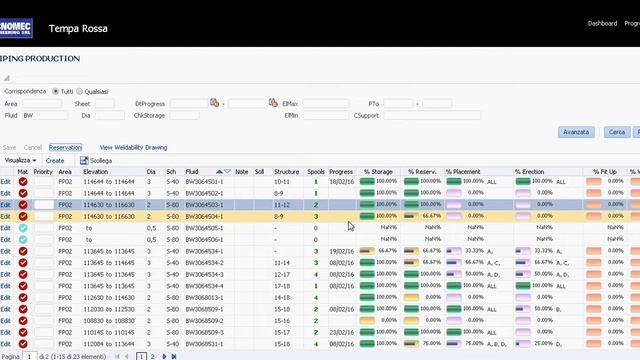This screenshot has width=640, height=360.
Task: Sort Fluid column descending arrow
Action: (227, 172)
